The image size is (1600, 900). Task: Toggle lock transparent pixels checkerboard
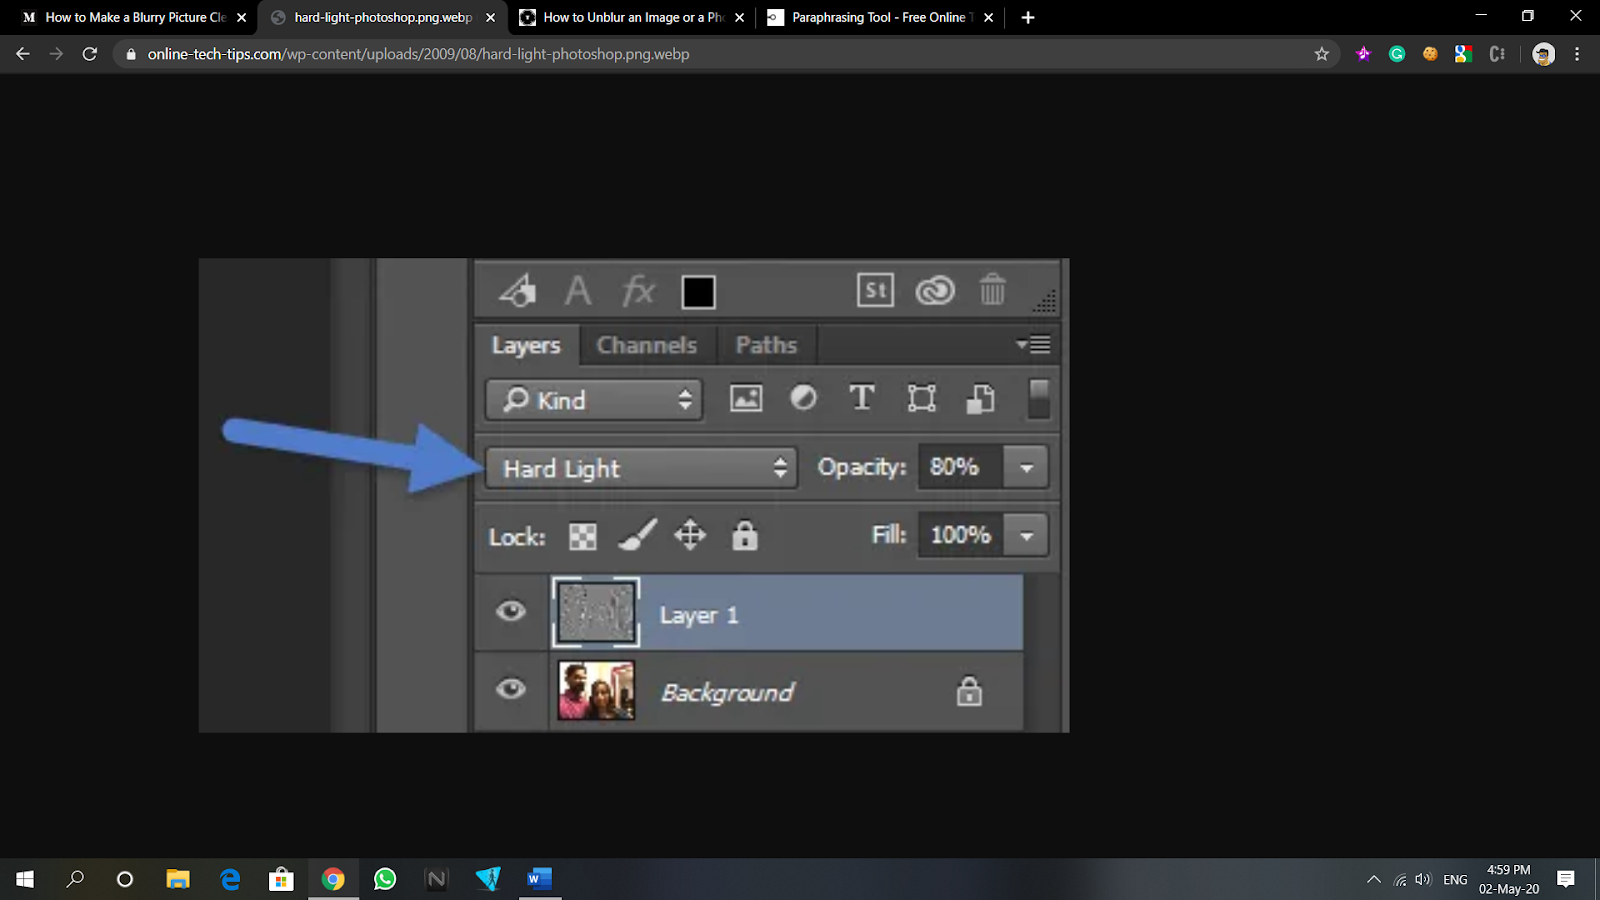tap(583, 537)
